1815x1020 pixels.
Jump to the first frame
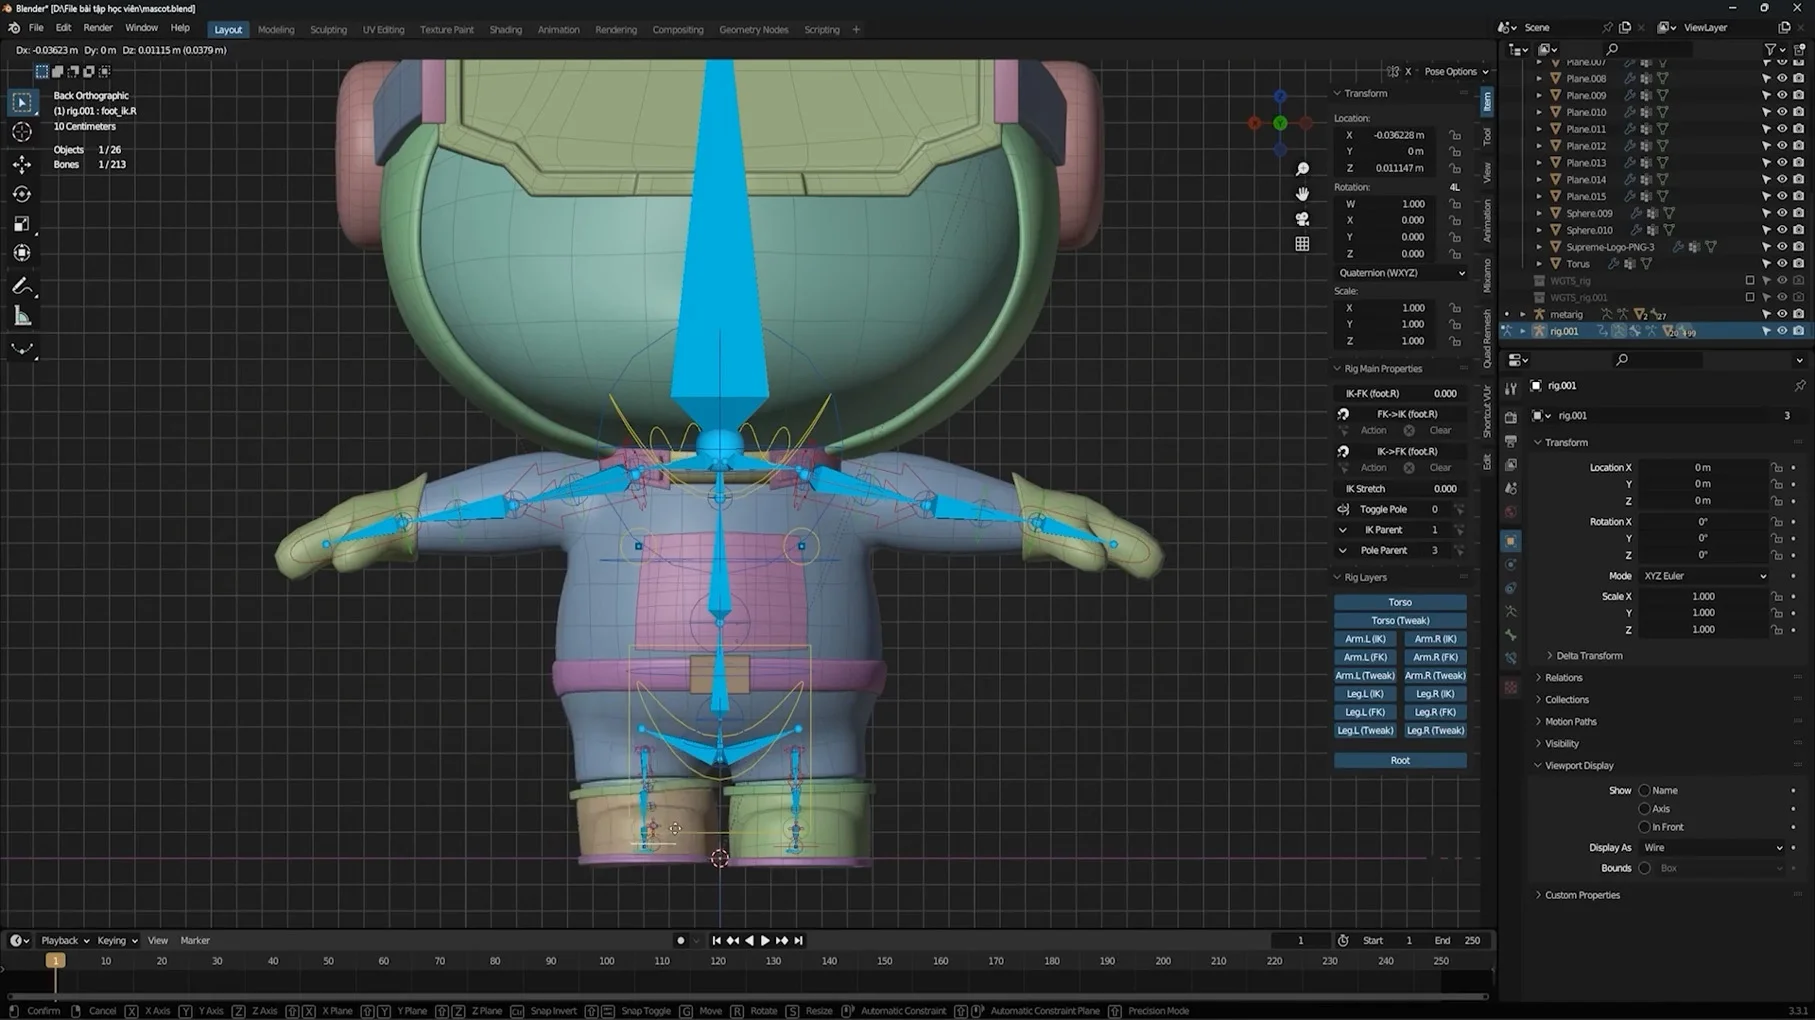pyautogui.click(x=716, y=940)
